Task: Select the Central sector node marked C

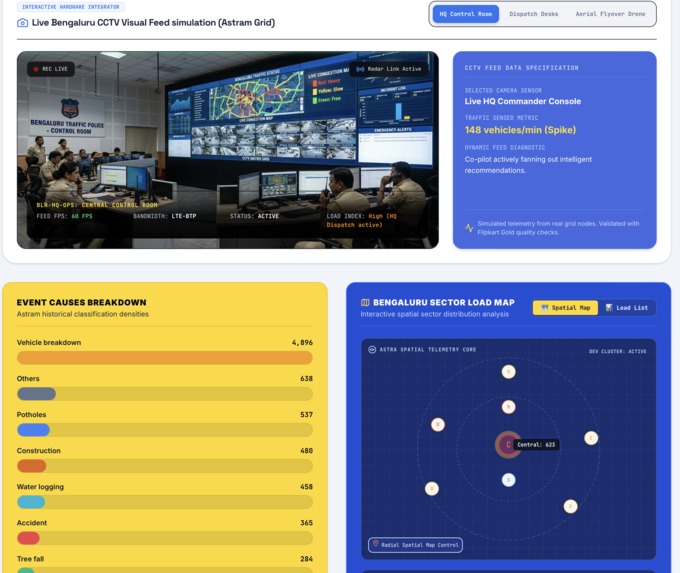Action: [508, 445]
